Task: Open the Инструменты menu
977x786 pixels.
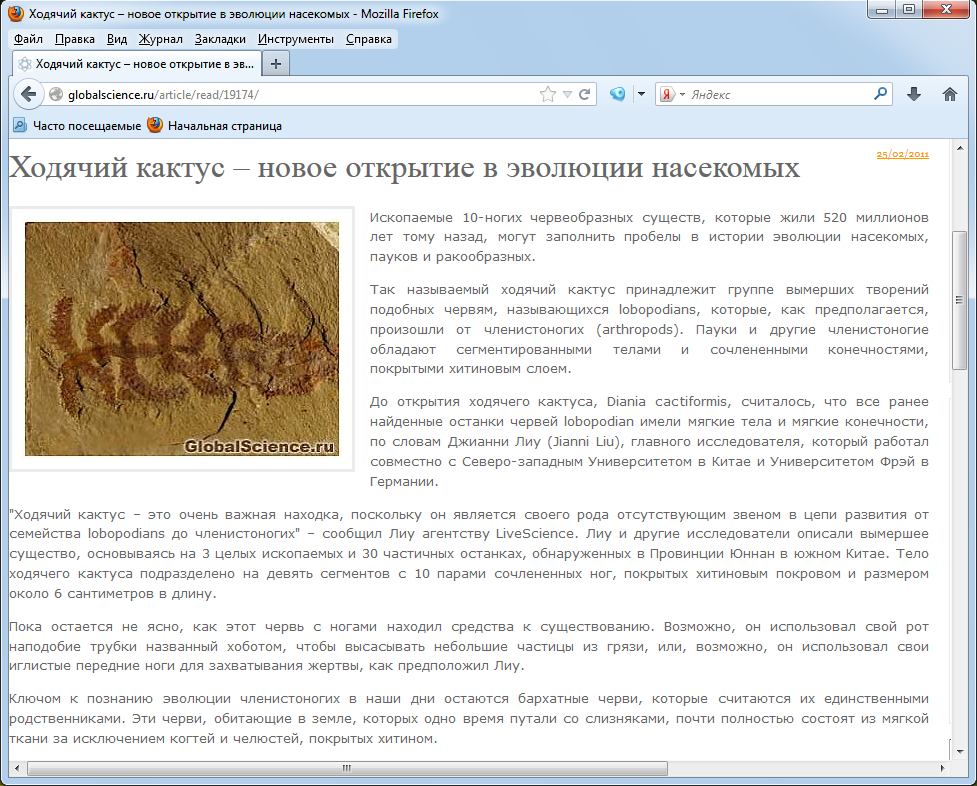Action: [x=295, y=39]
